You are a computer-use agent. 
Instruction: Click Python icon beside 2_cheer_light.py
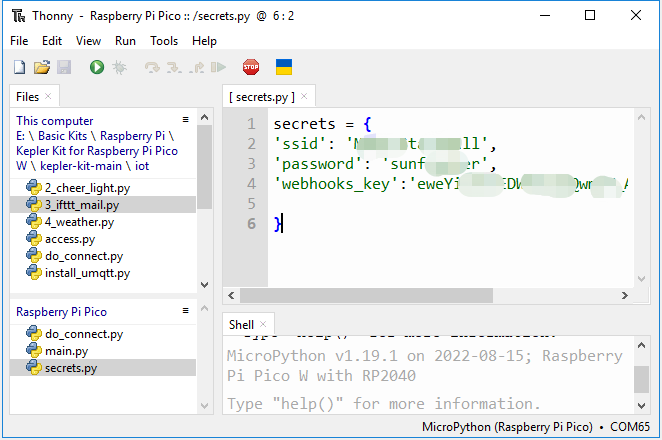(34, 187)
